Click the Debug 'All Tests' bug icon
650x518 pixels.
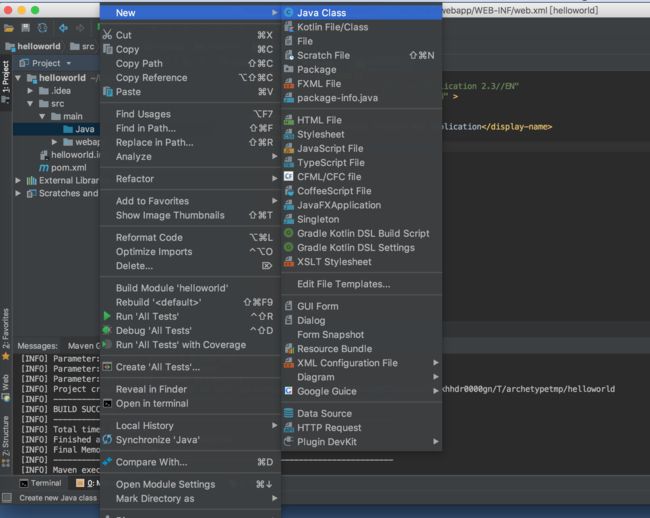coord(107,330)
